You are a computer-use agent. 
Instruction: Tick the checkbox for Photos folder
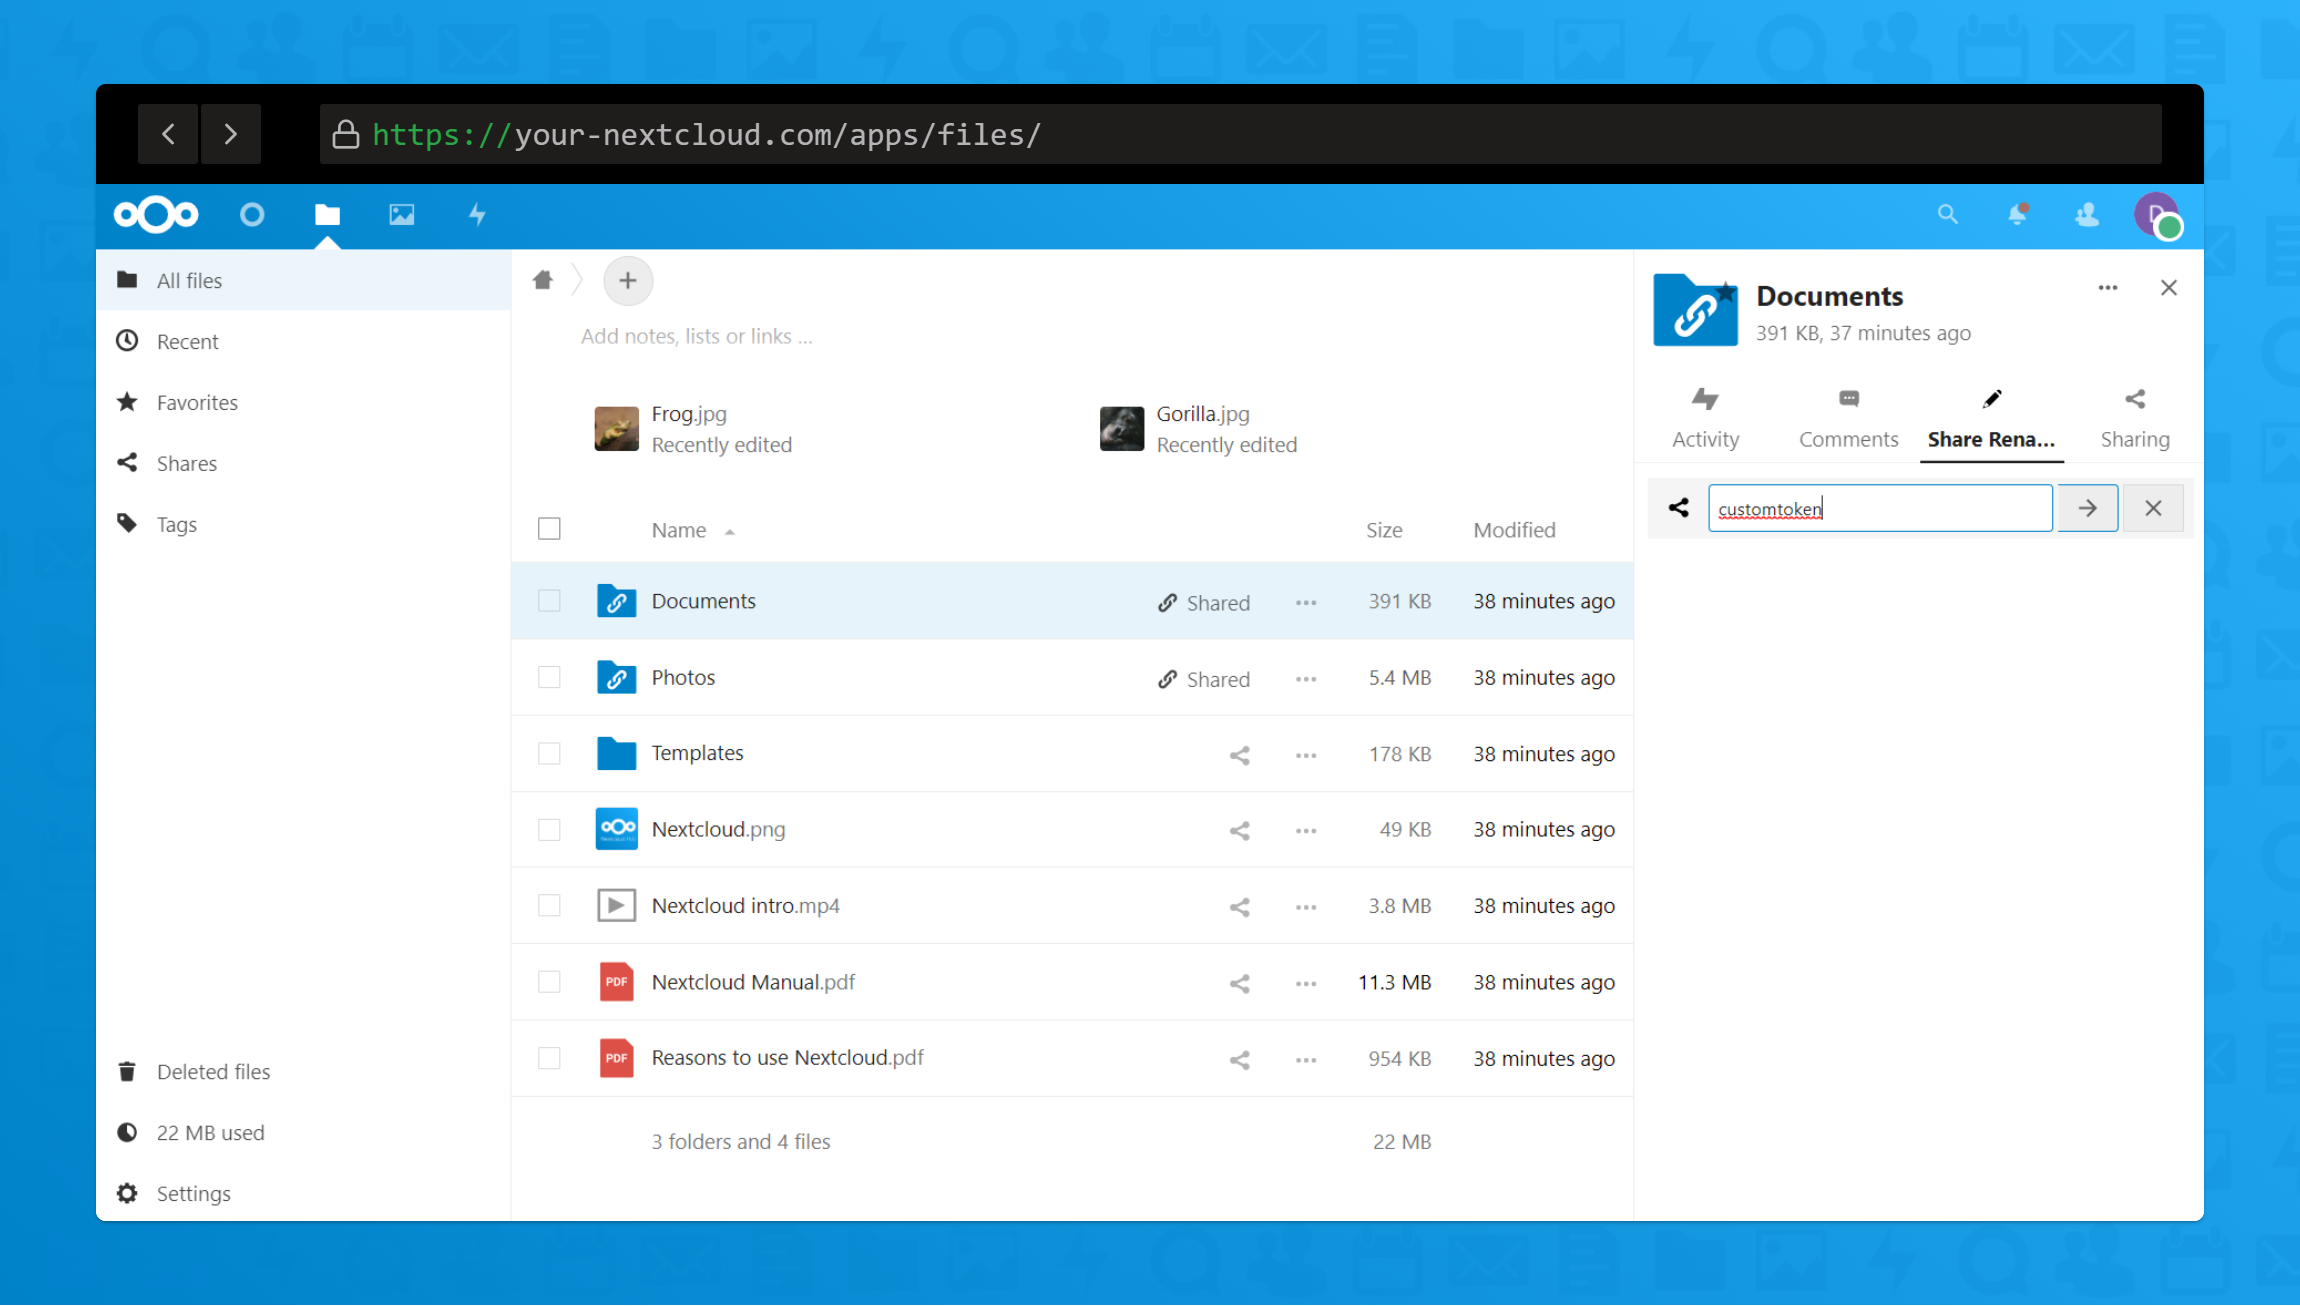pyautogui.click(x=549, y=677)
